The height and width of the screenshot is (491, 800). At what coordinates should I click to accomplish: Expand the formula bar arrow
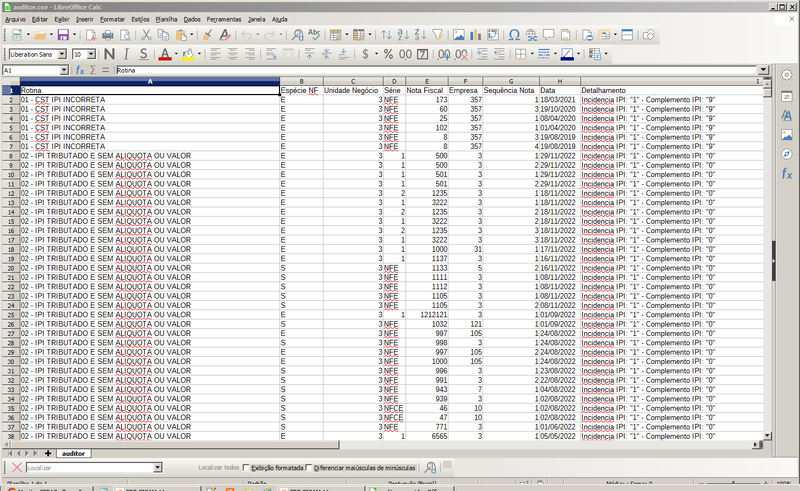coord(763,70)
